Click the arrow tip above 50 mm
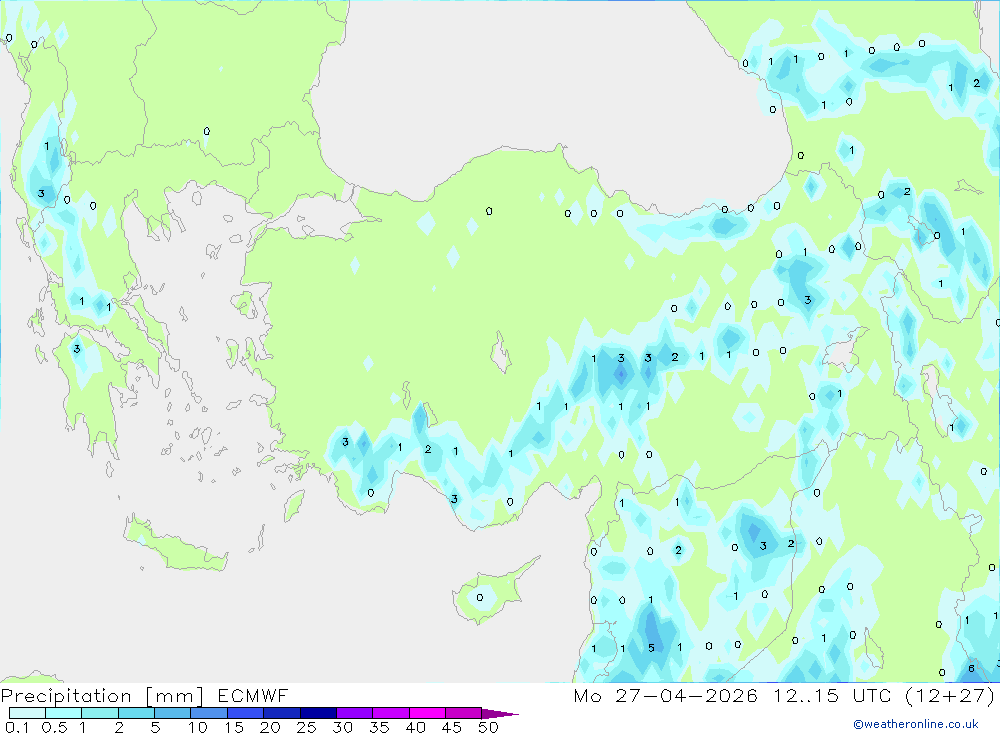The image size is (1000, 733). click(x=500, y=714)
